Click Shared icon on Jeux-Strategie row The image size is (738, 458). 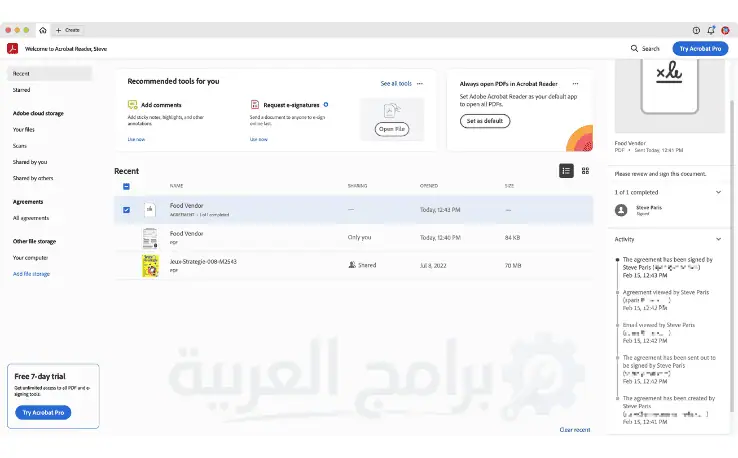[x=352, y=265]
